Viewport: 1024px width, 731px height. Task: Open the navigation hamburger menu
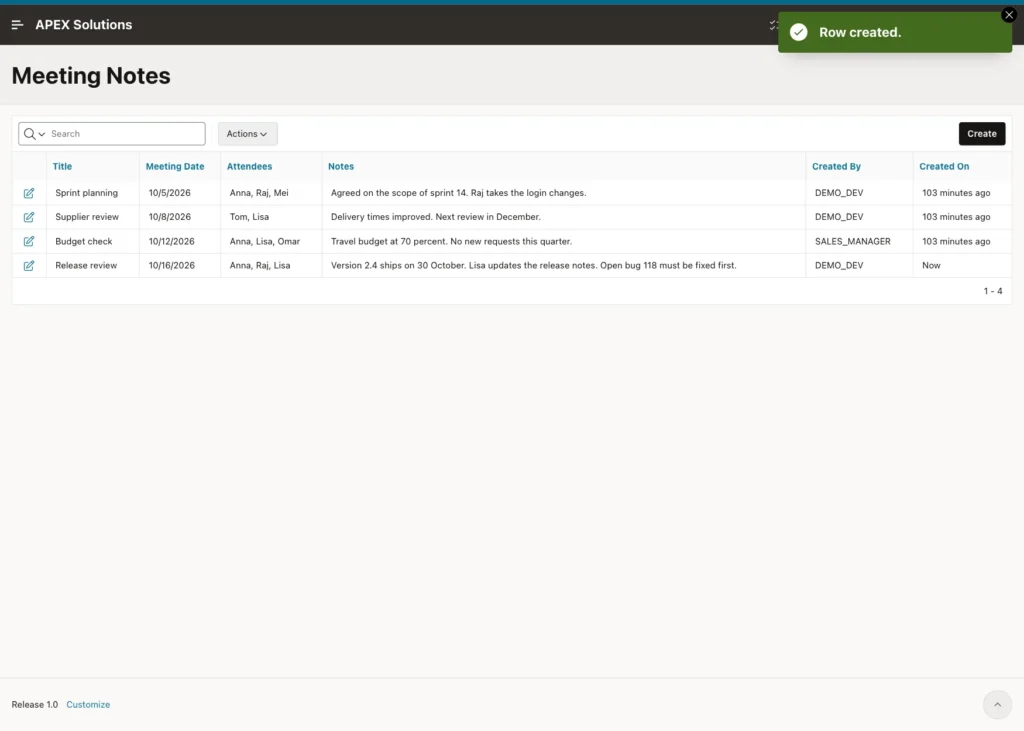18,25
